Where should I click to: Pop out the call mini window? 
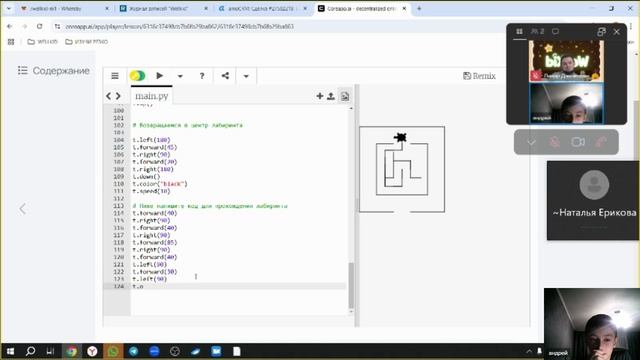point(601,32)
